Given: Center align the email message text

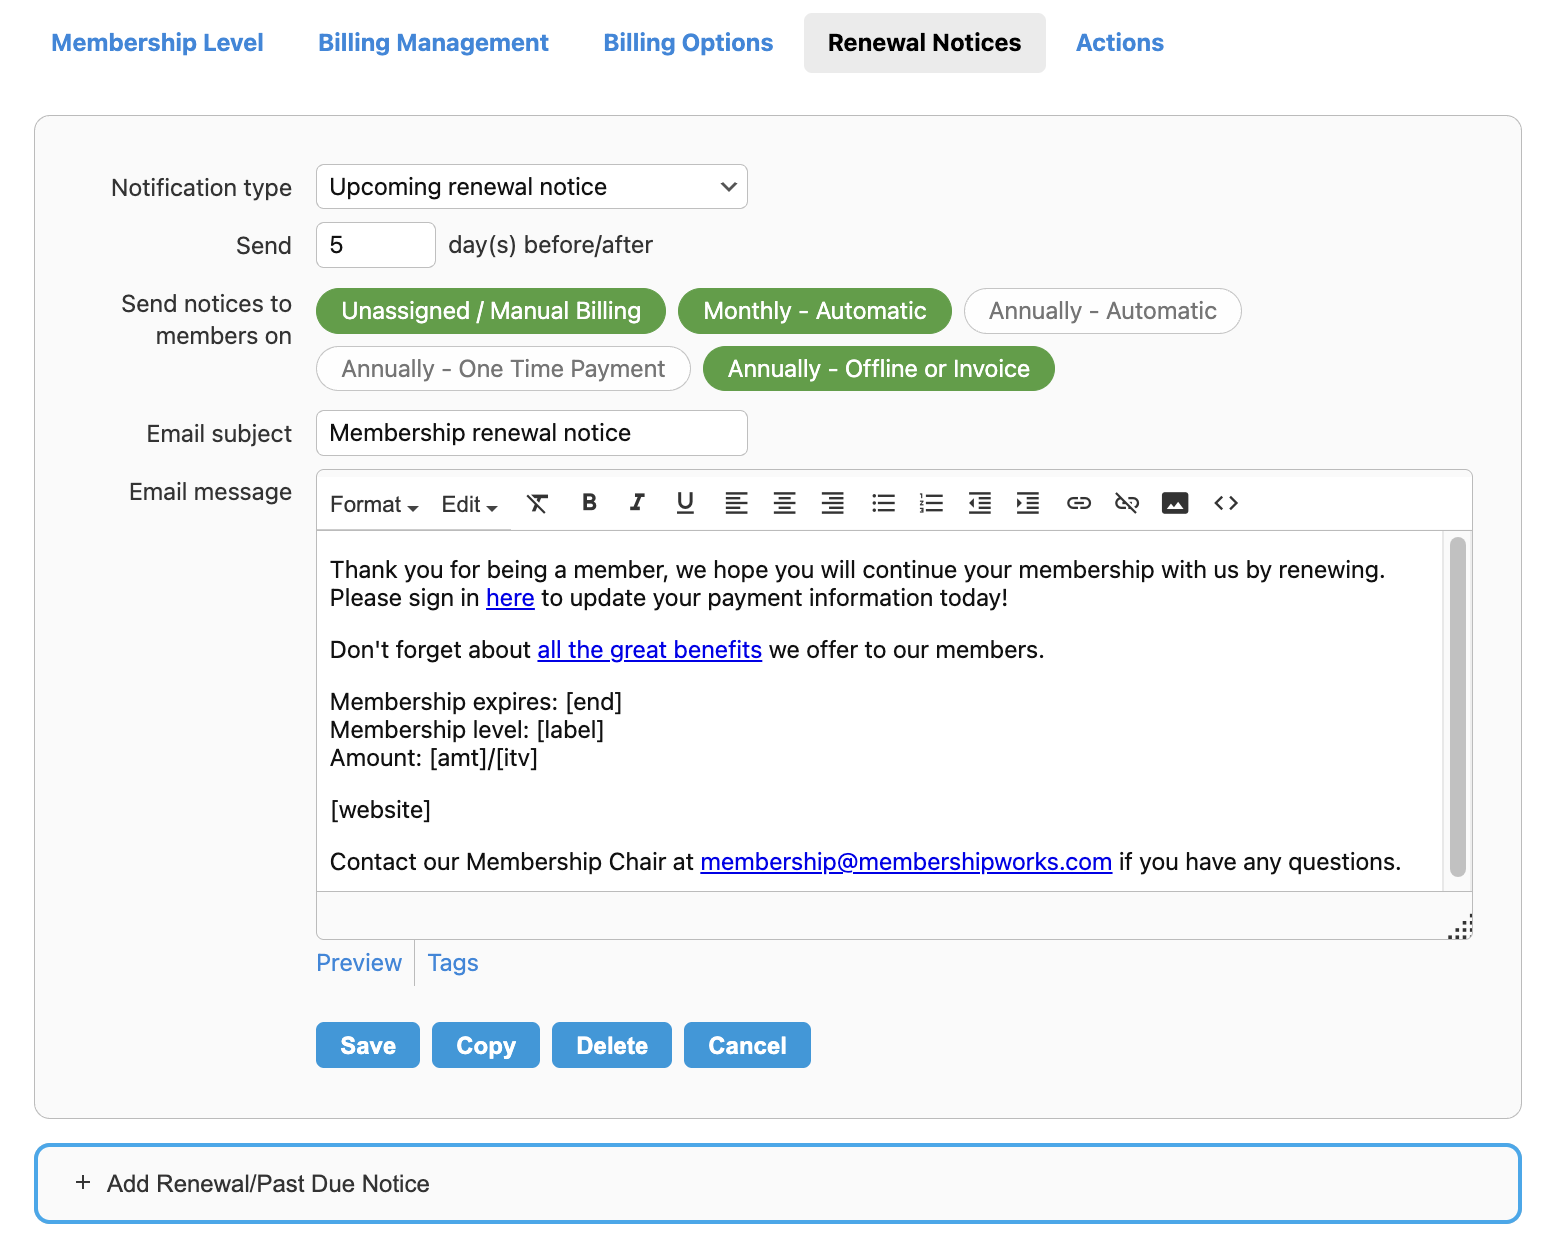Looking at the screenshot, I should [x=784, y=503].
